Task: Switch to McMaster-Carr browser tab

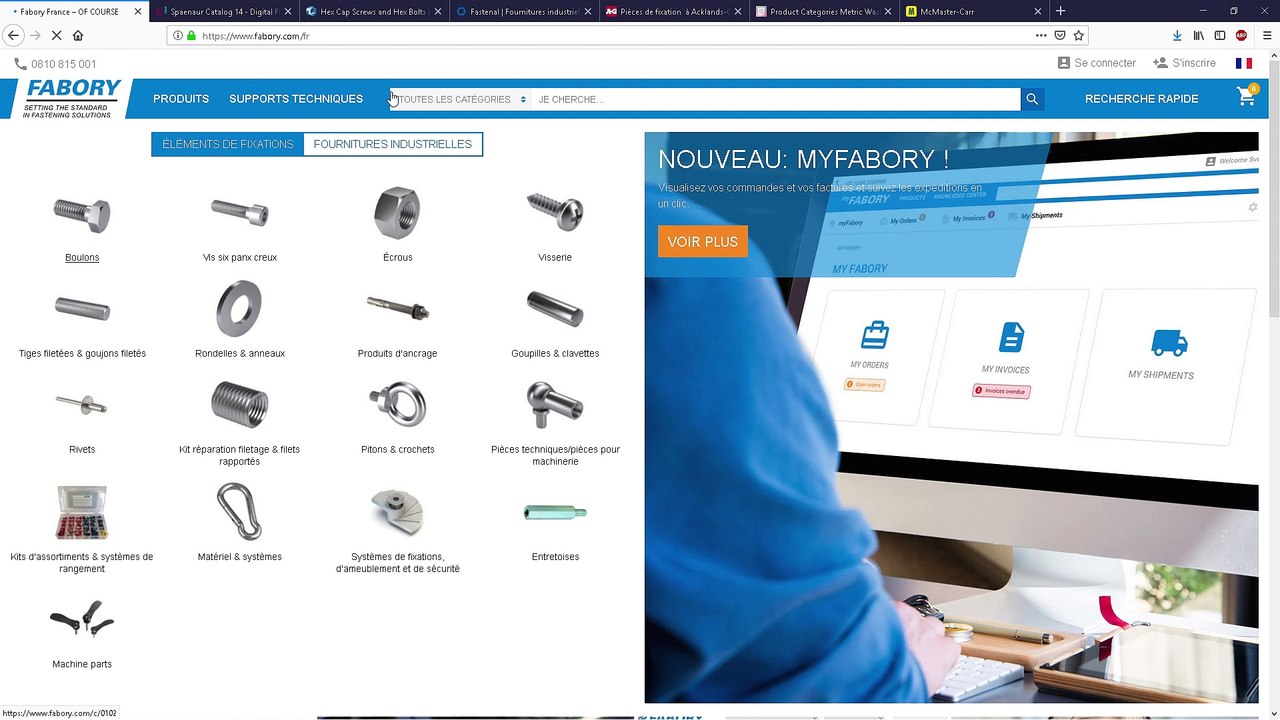Action: (x=974, y=11)
